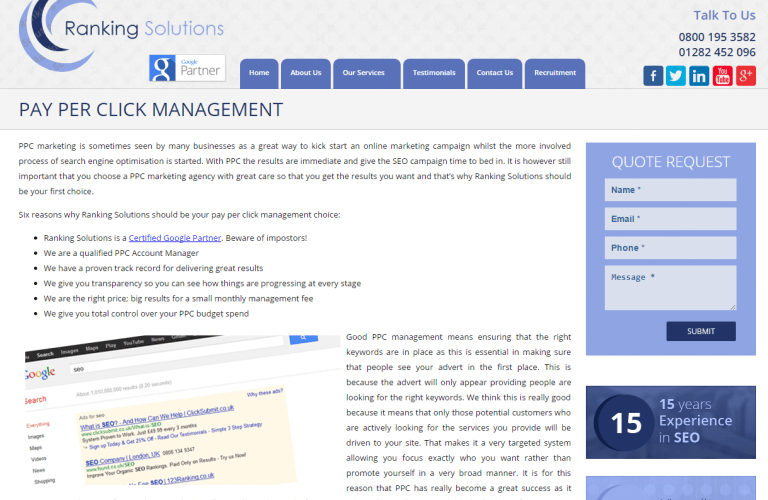
Task: Open the Testimonials menu tab
Action: pos(434,73)
